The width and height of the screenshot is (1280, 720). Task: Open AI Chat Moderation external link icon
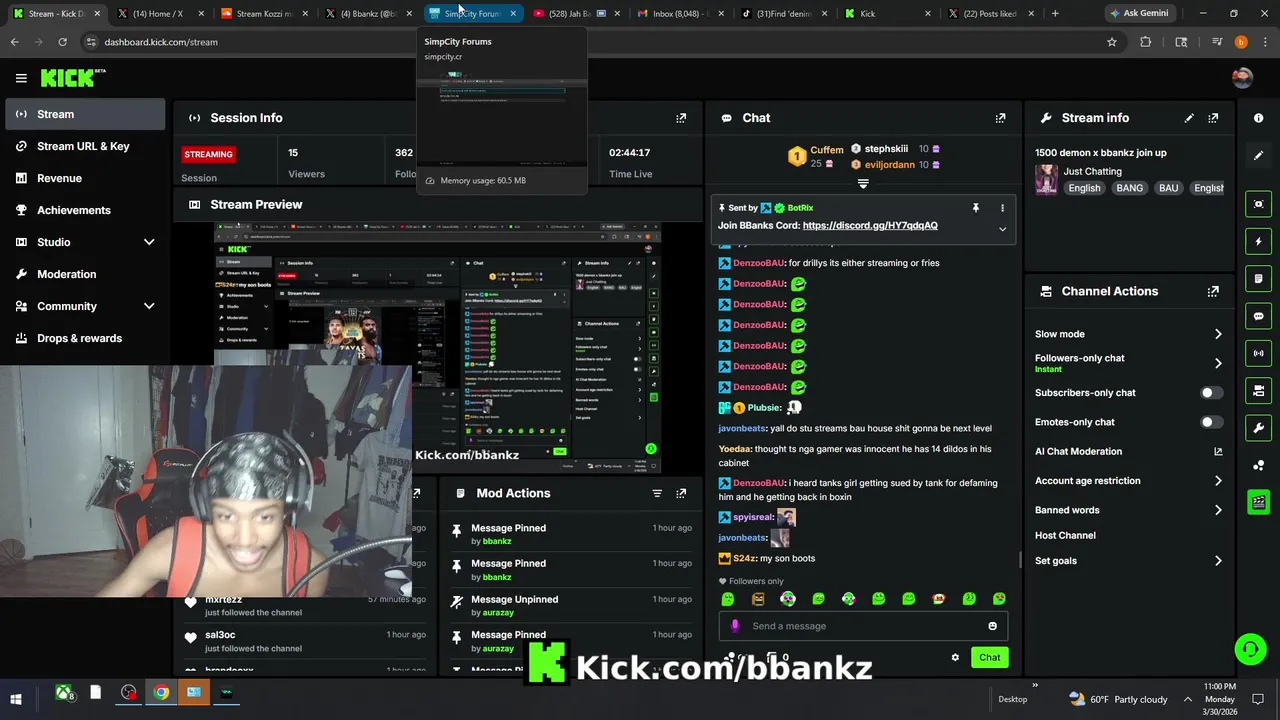(x=1218, y=451)
